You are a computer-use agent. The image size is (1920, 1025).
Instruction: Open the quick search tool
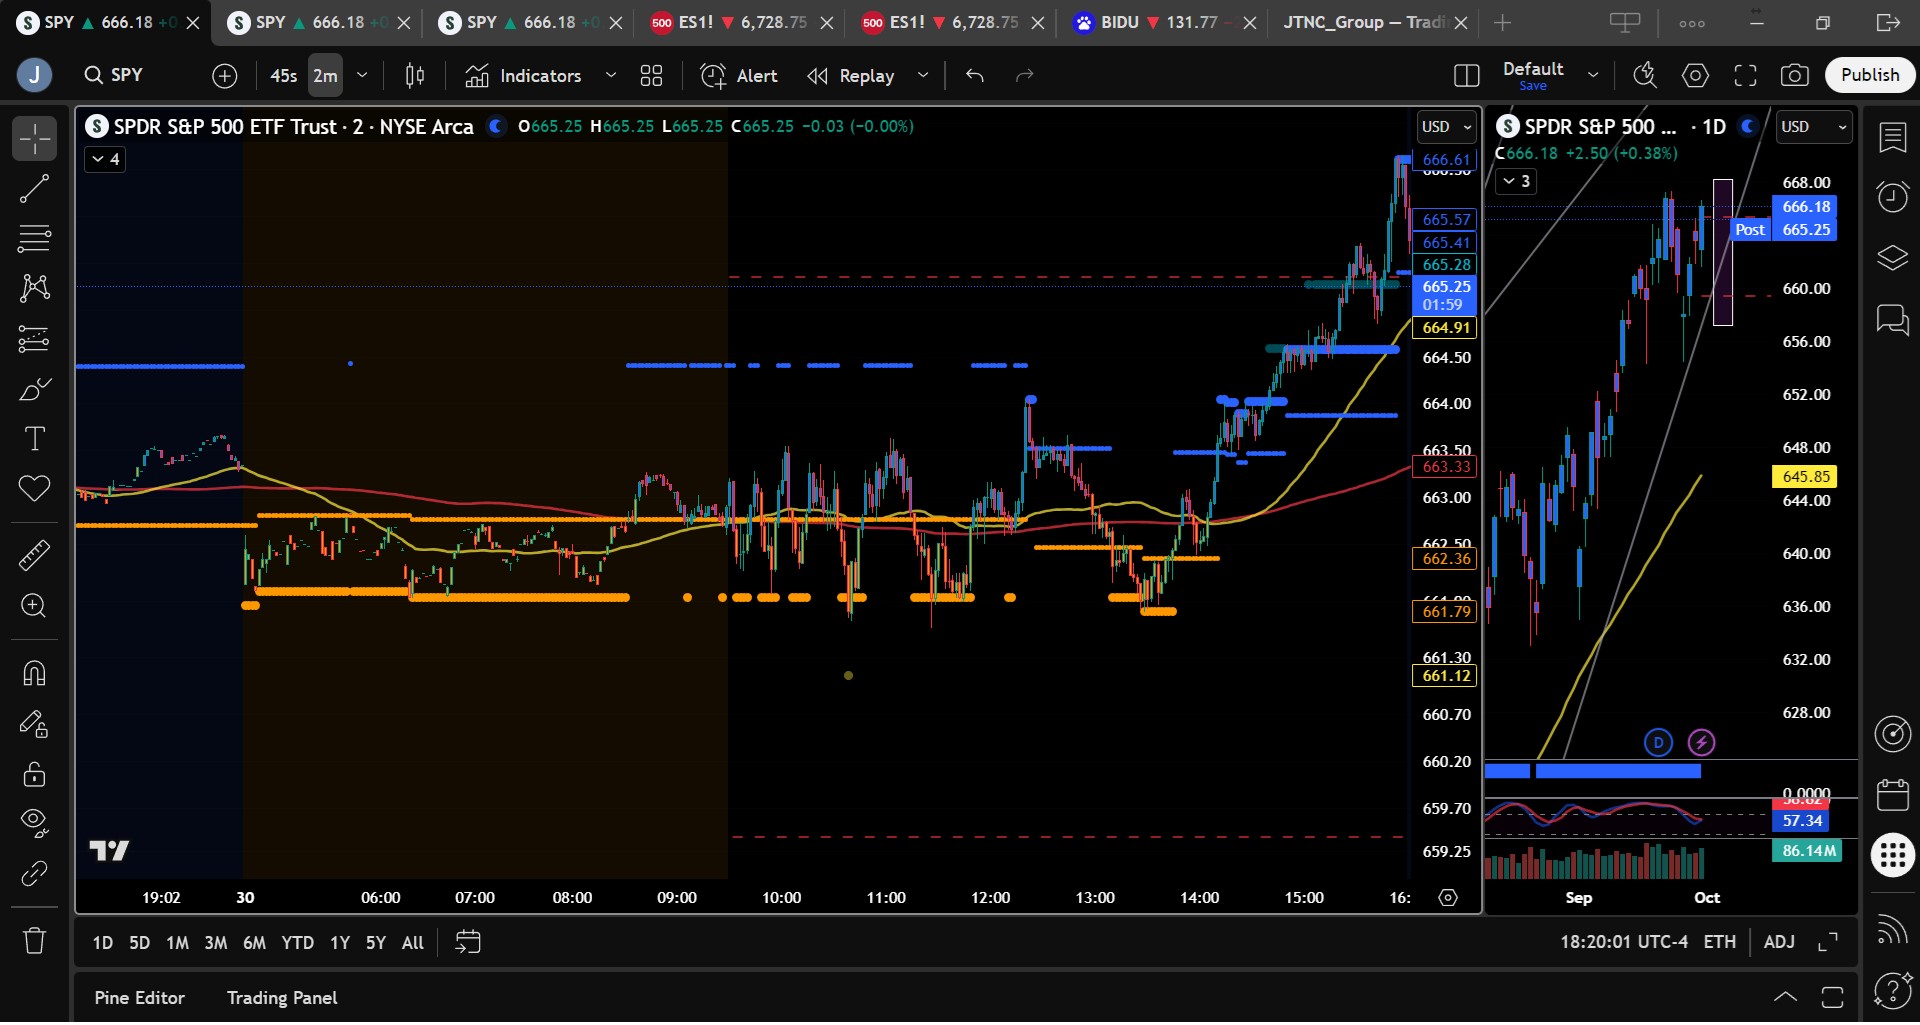(x=1645, y=75)
